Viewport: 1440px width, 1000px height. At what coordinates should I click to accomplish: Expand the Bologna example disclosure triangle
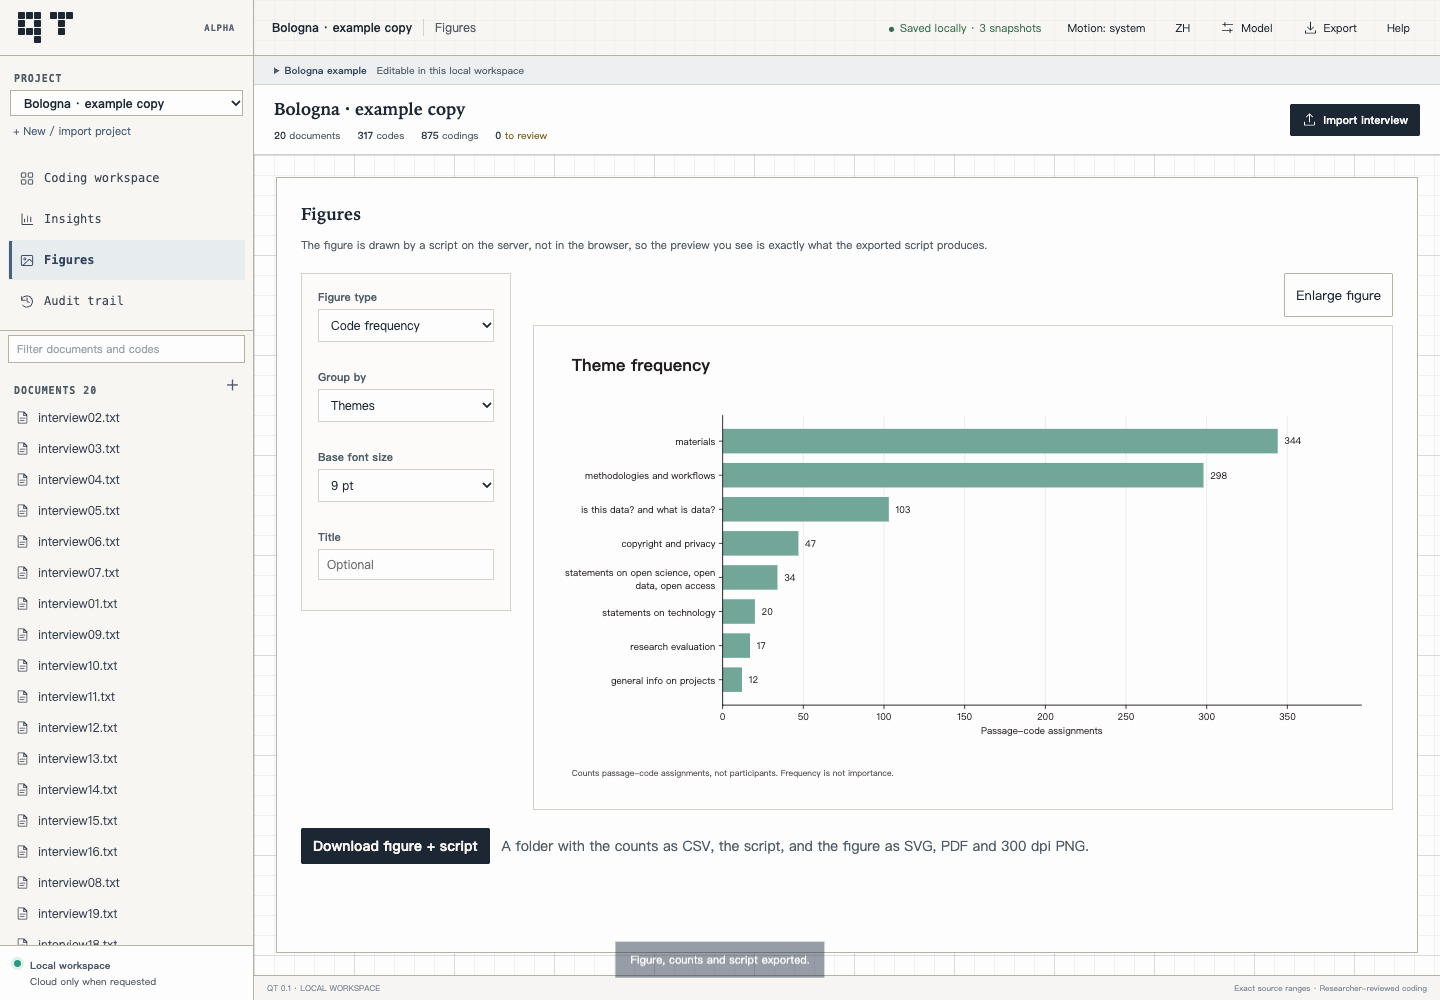coord(277,71)
